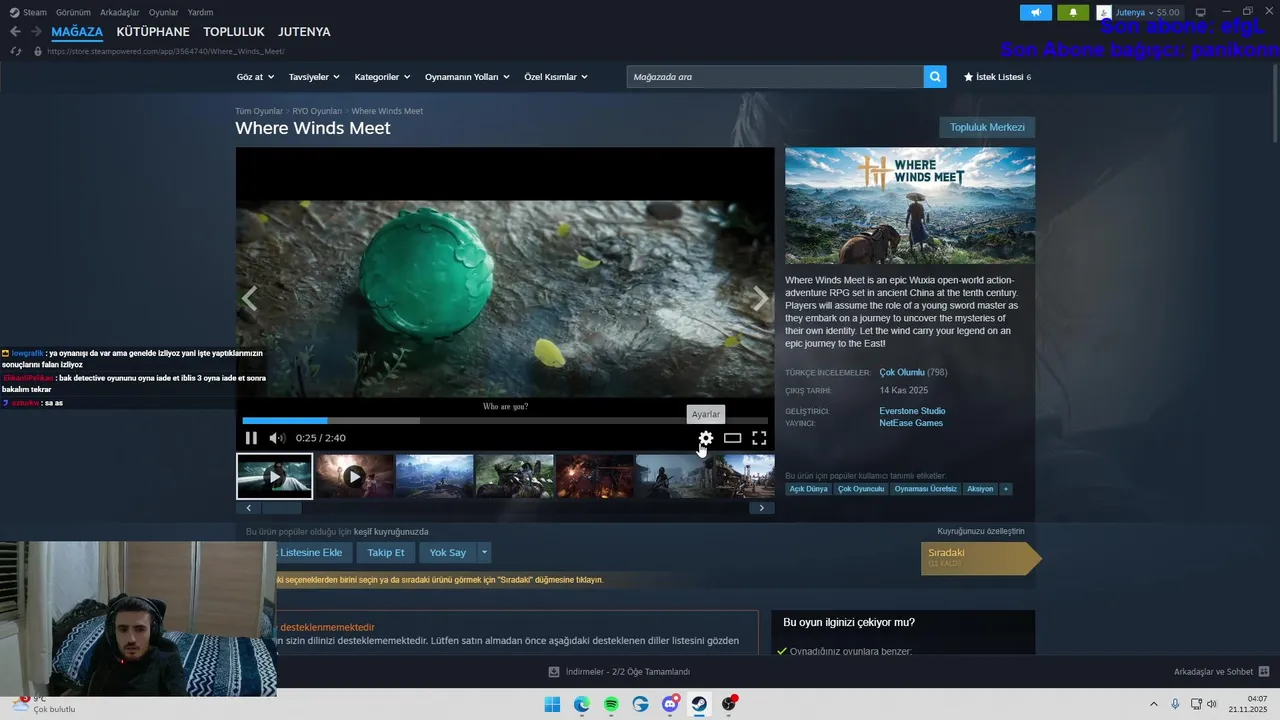Toggle theater mode for the video

click(x=733, y=438)
